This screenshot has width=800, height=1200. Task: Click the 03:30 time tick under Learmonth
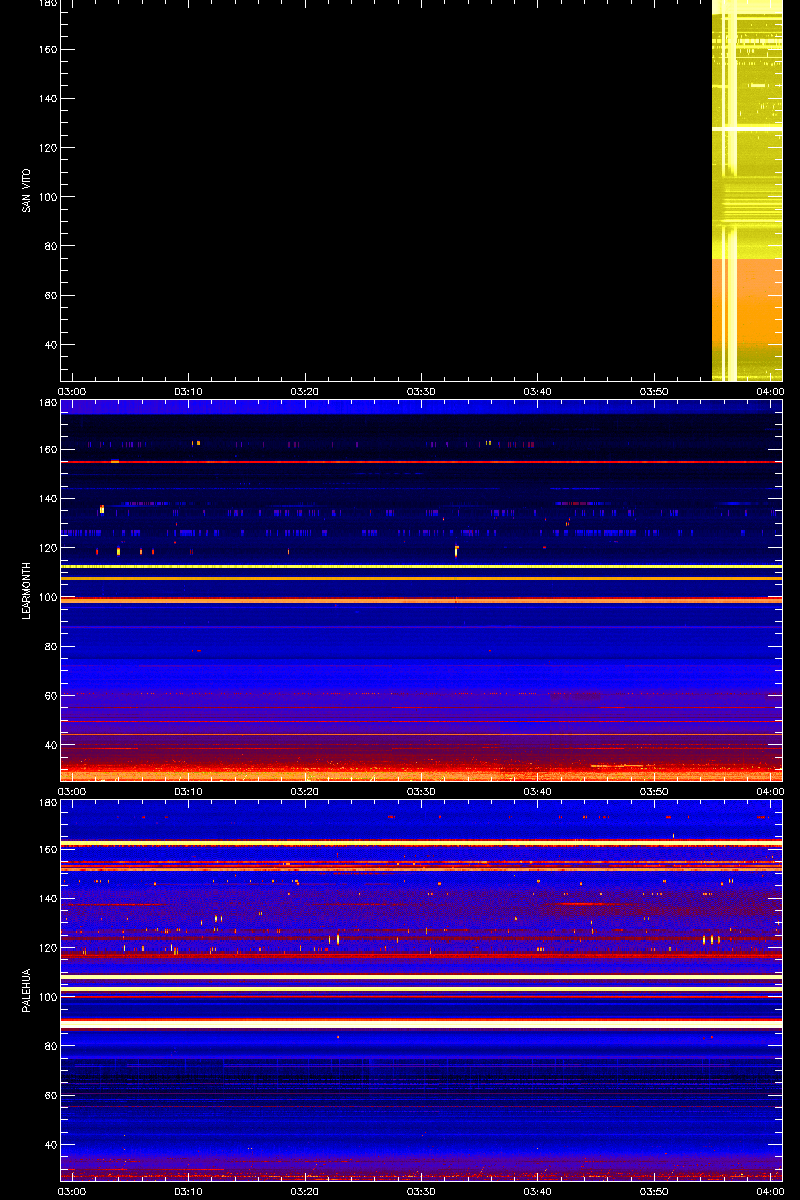(421, 791)
